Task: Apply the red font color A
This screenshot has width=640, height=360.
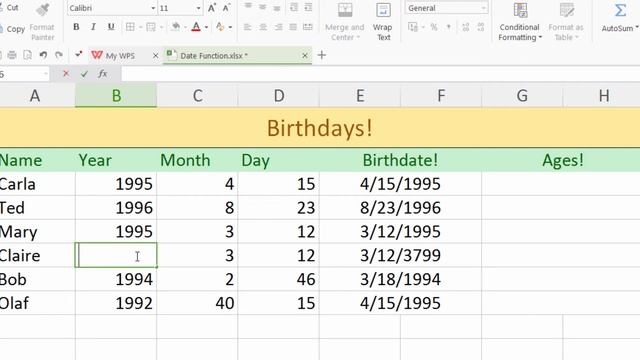Action: (x=196, y=27)
